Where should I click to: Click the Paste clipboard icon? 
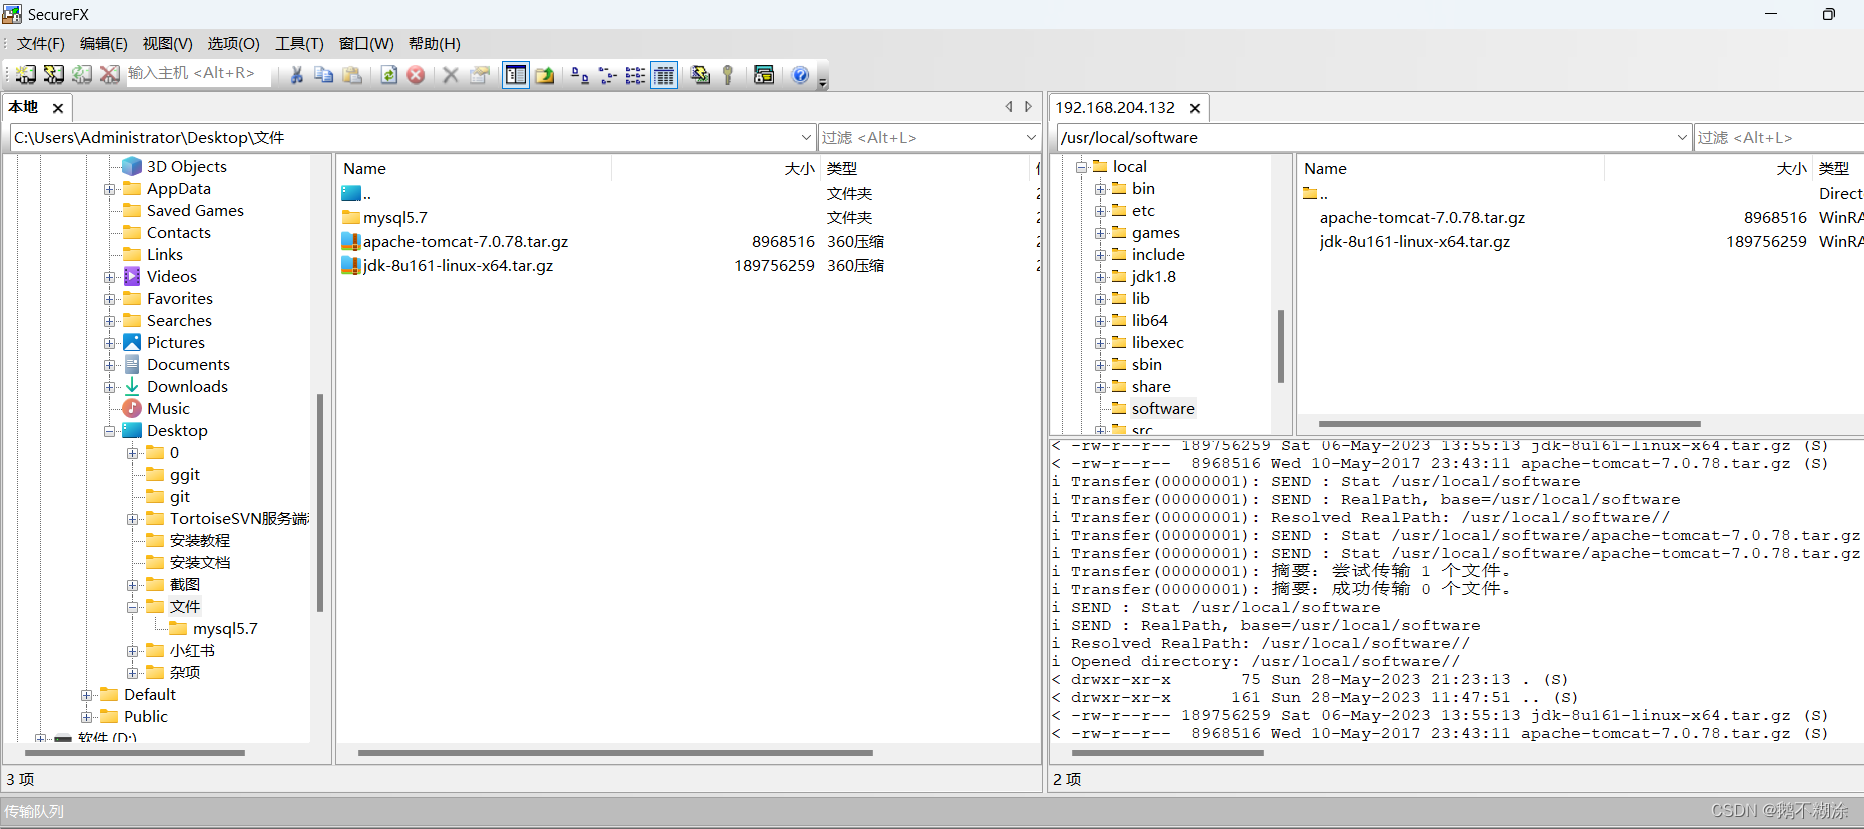[x=352, y=75]
